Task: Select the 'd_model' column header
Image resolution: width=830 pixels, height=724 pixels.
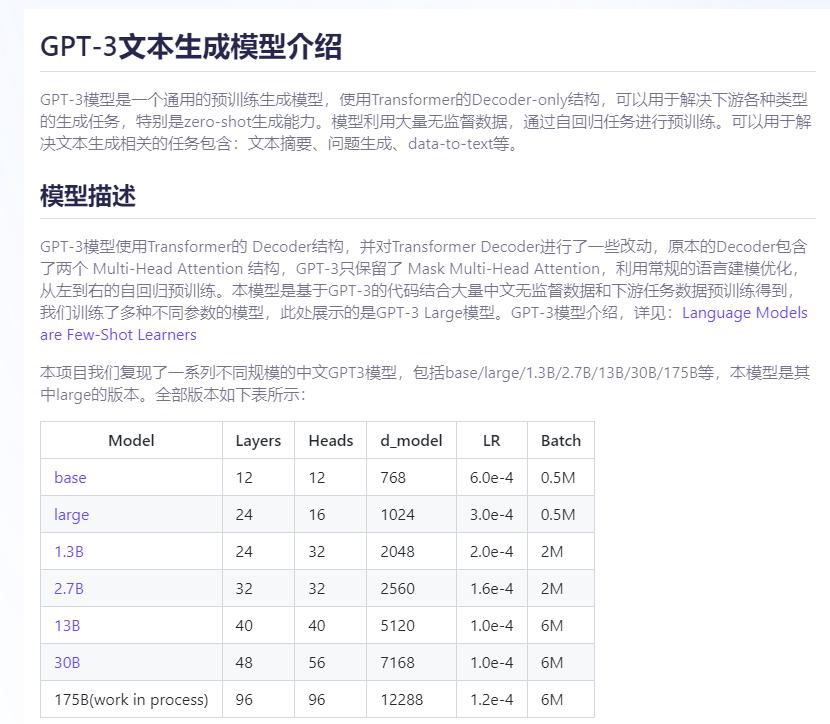Action: coord(411,440)
